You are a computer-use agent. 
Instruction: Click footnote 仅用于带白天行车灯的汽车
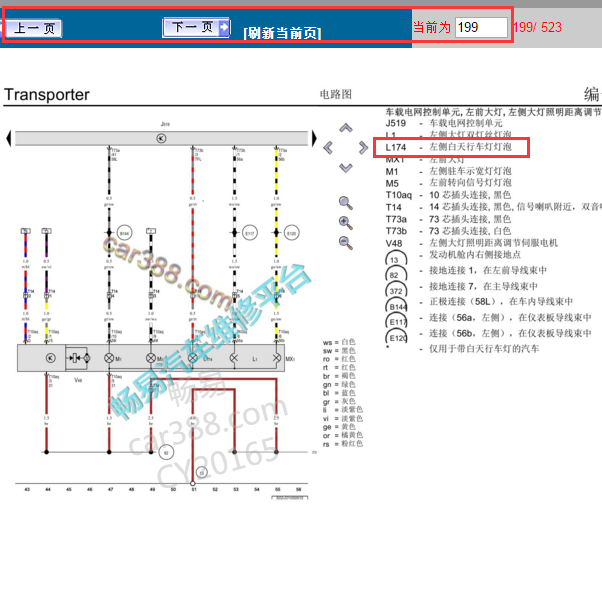point(484,349)
